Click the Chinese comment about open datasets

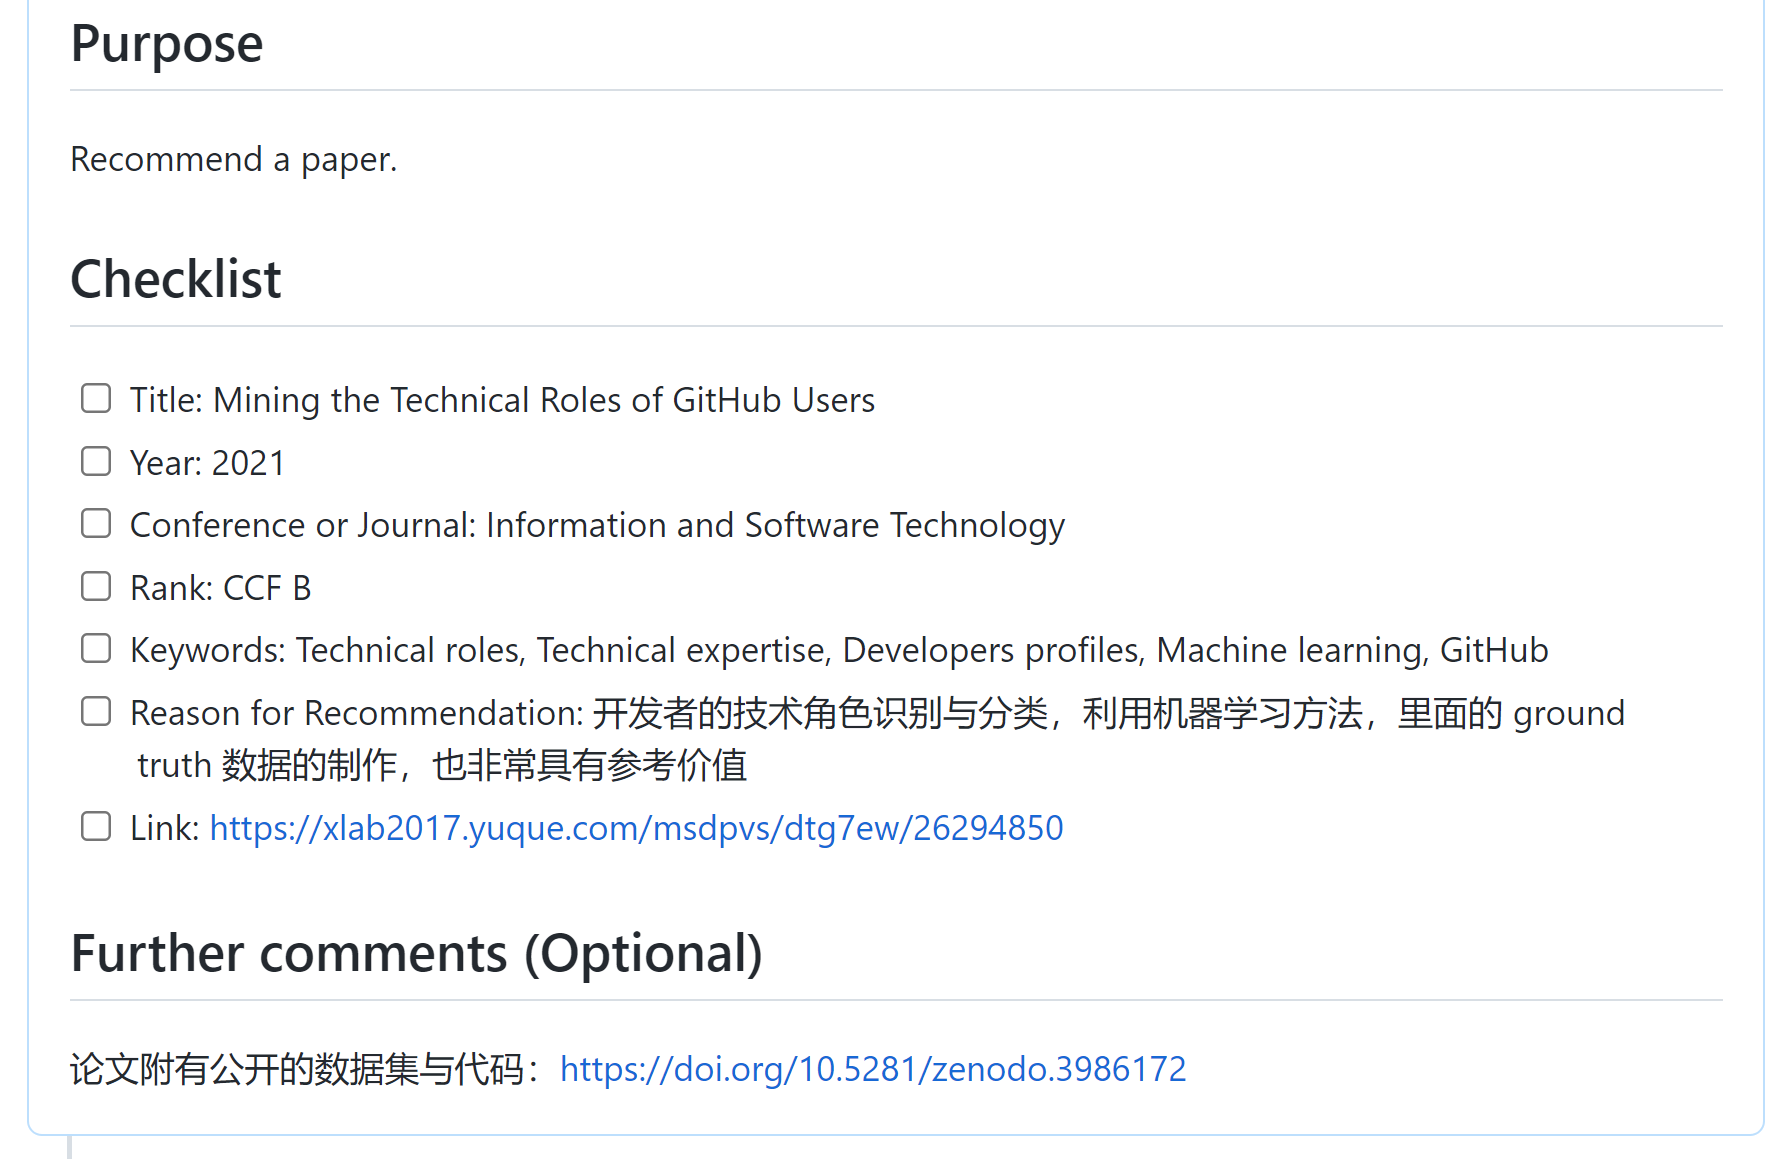coord(300,1068)
